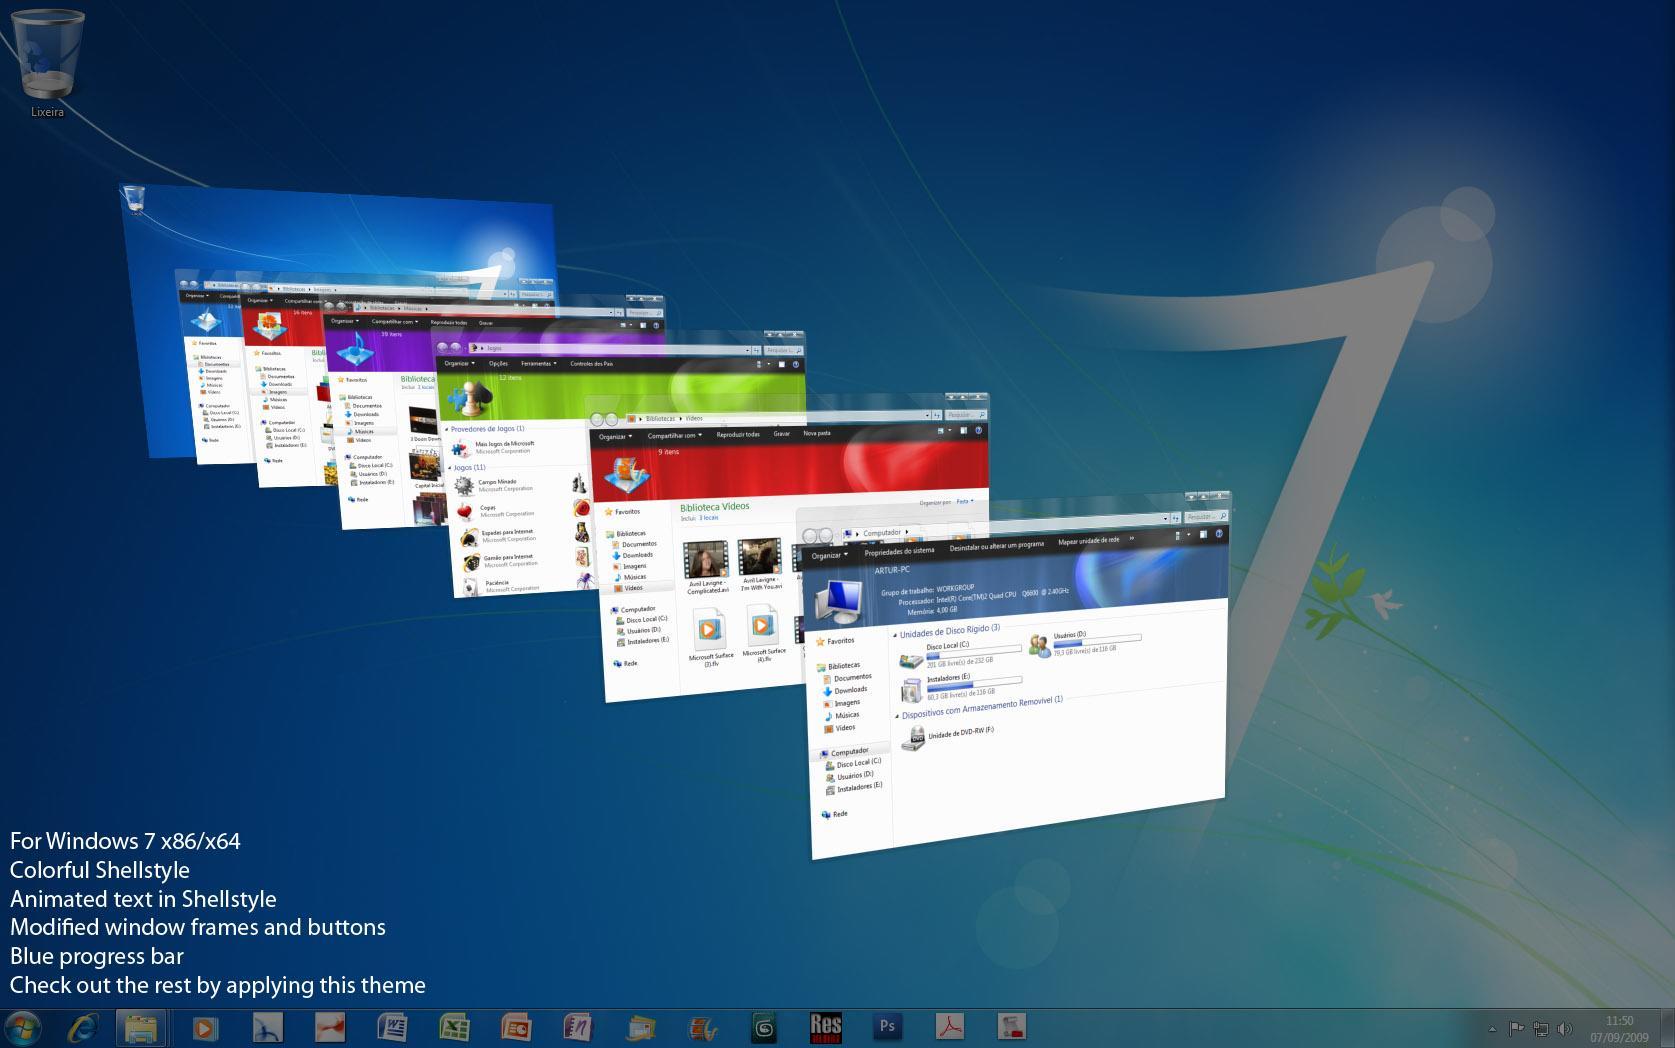Click Opções in the Jogos window toolbar
The width and height of the screenshot is (1675, 1048).
point(498,364)
